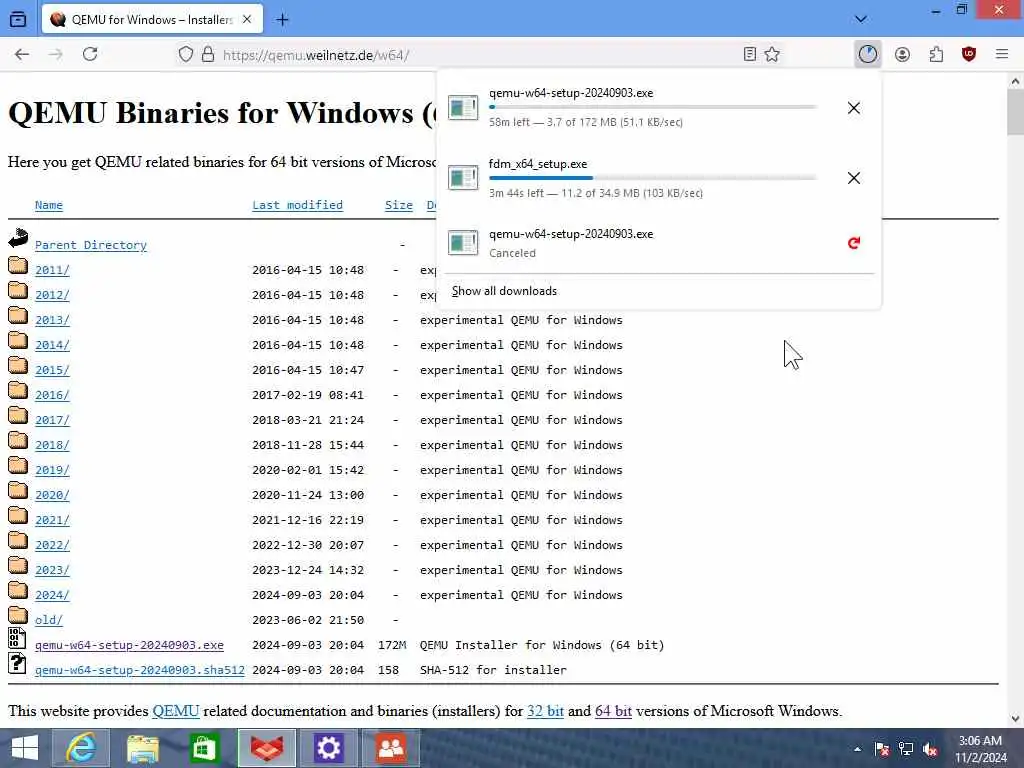The height and width of the screenshot is (768, 1024).
Task: Click the page's vertical scrollbar thumb
Action: coord(1015,112)
